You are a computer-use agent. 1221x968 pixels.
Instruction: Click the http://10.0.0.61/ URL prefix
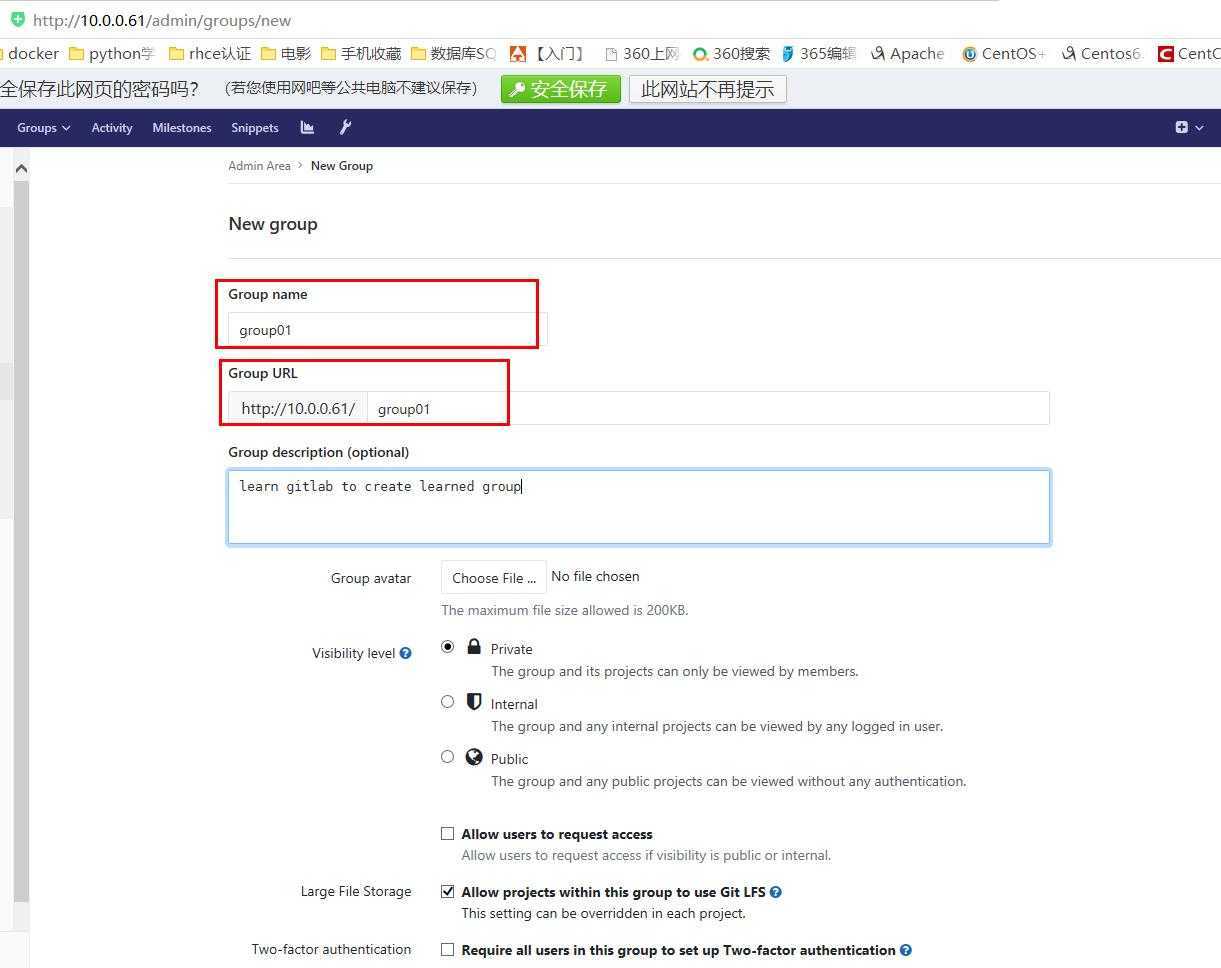click(x=298, y=408)
